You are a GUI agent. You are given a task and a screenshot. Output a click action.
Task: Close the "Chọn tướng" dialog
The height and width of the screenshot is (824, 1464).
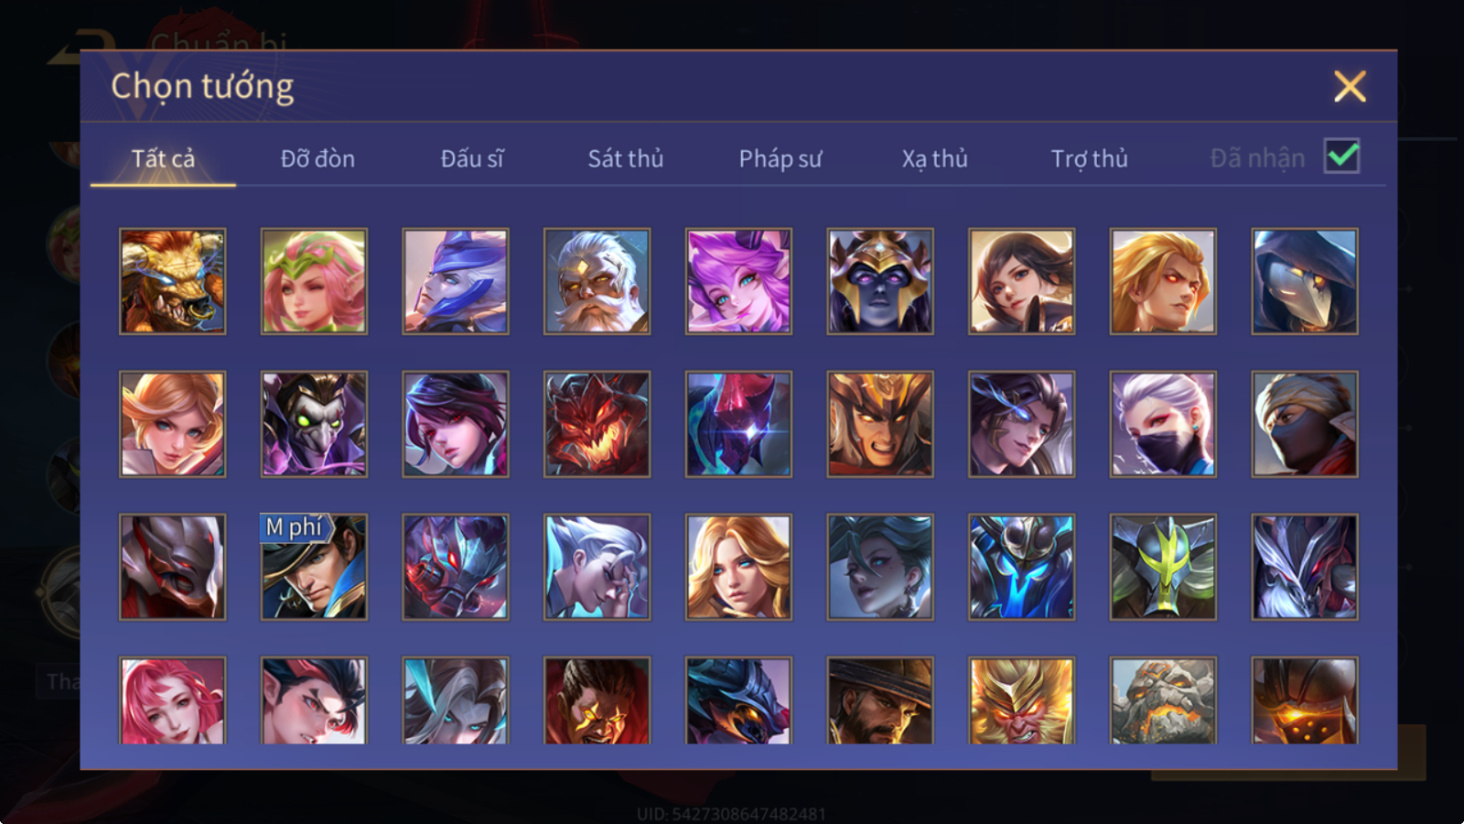(1349, 87)
